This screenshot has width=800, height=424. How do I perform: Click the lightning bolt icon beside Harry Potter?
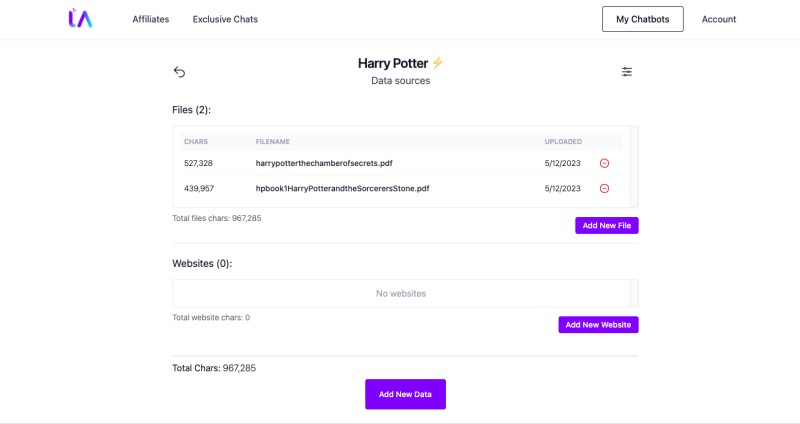tap(437, 63)
